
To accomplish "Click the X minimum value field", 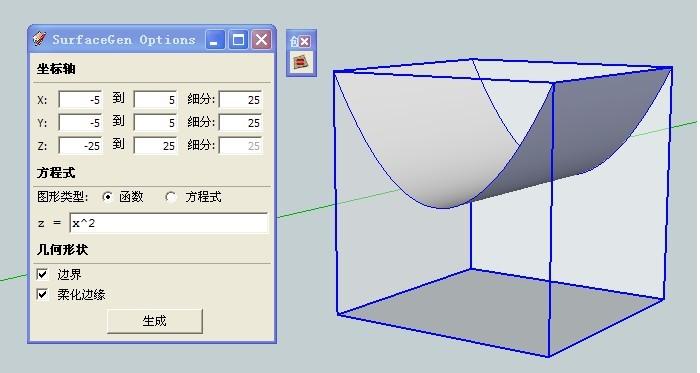I will click(x=80, y=99).
